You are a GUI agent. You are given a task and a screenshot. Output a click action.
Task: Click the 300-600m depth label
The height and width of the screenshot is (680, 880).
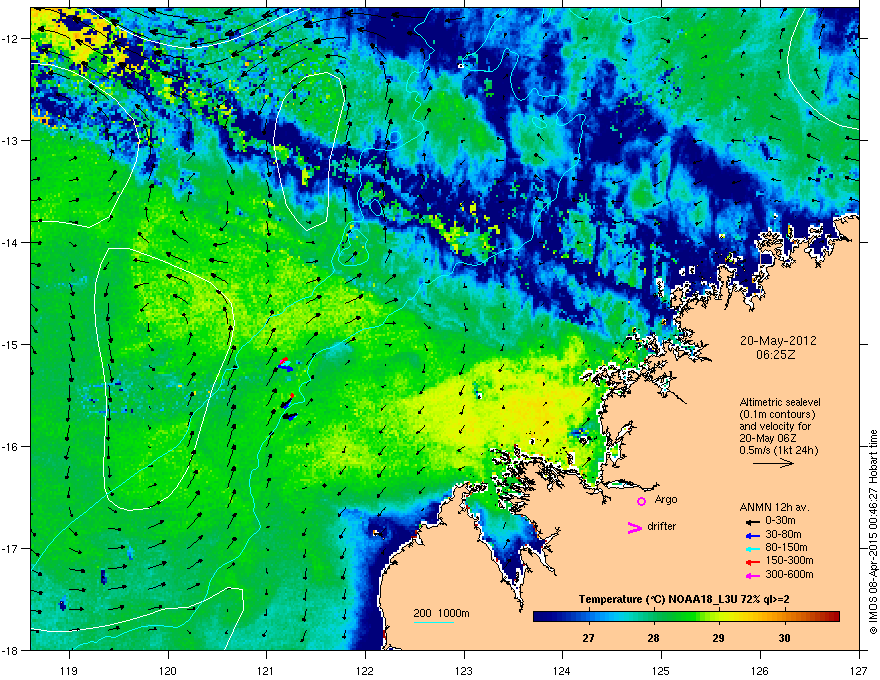pos(789,574)
